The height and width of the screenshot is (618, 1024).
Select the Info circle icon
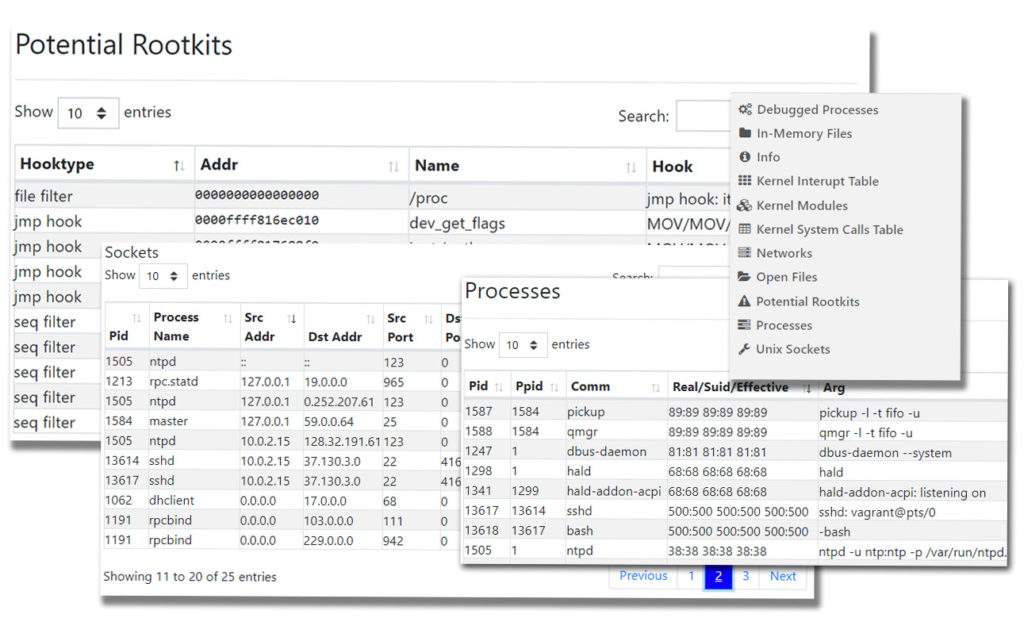[745, 157]
